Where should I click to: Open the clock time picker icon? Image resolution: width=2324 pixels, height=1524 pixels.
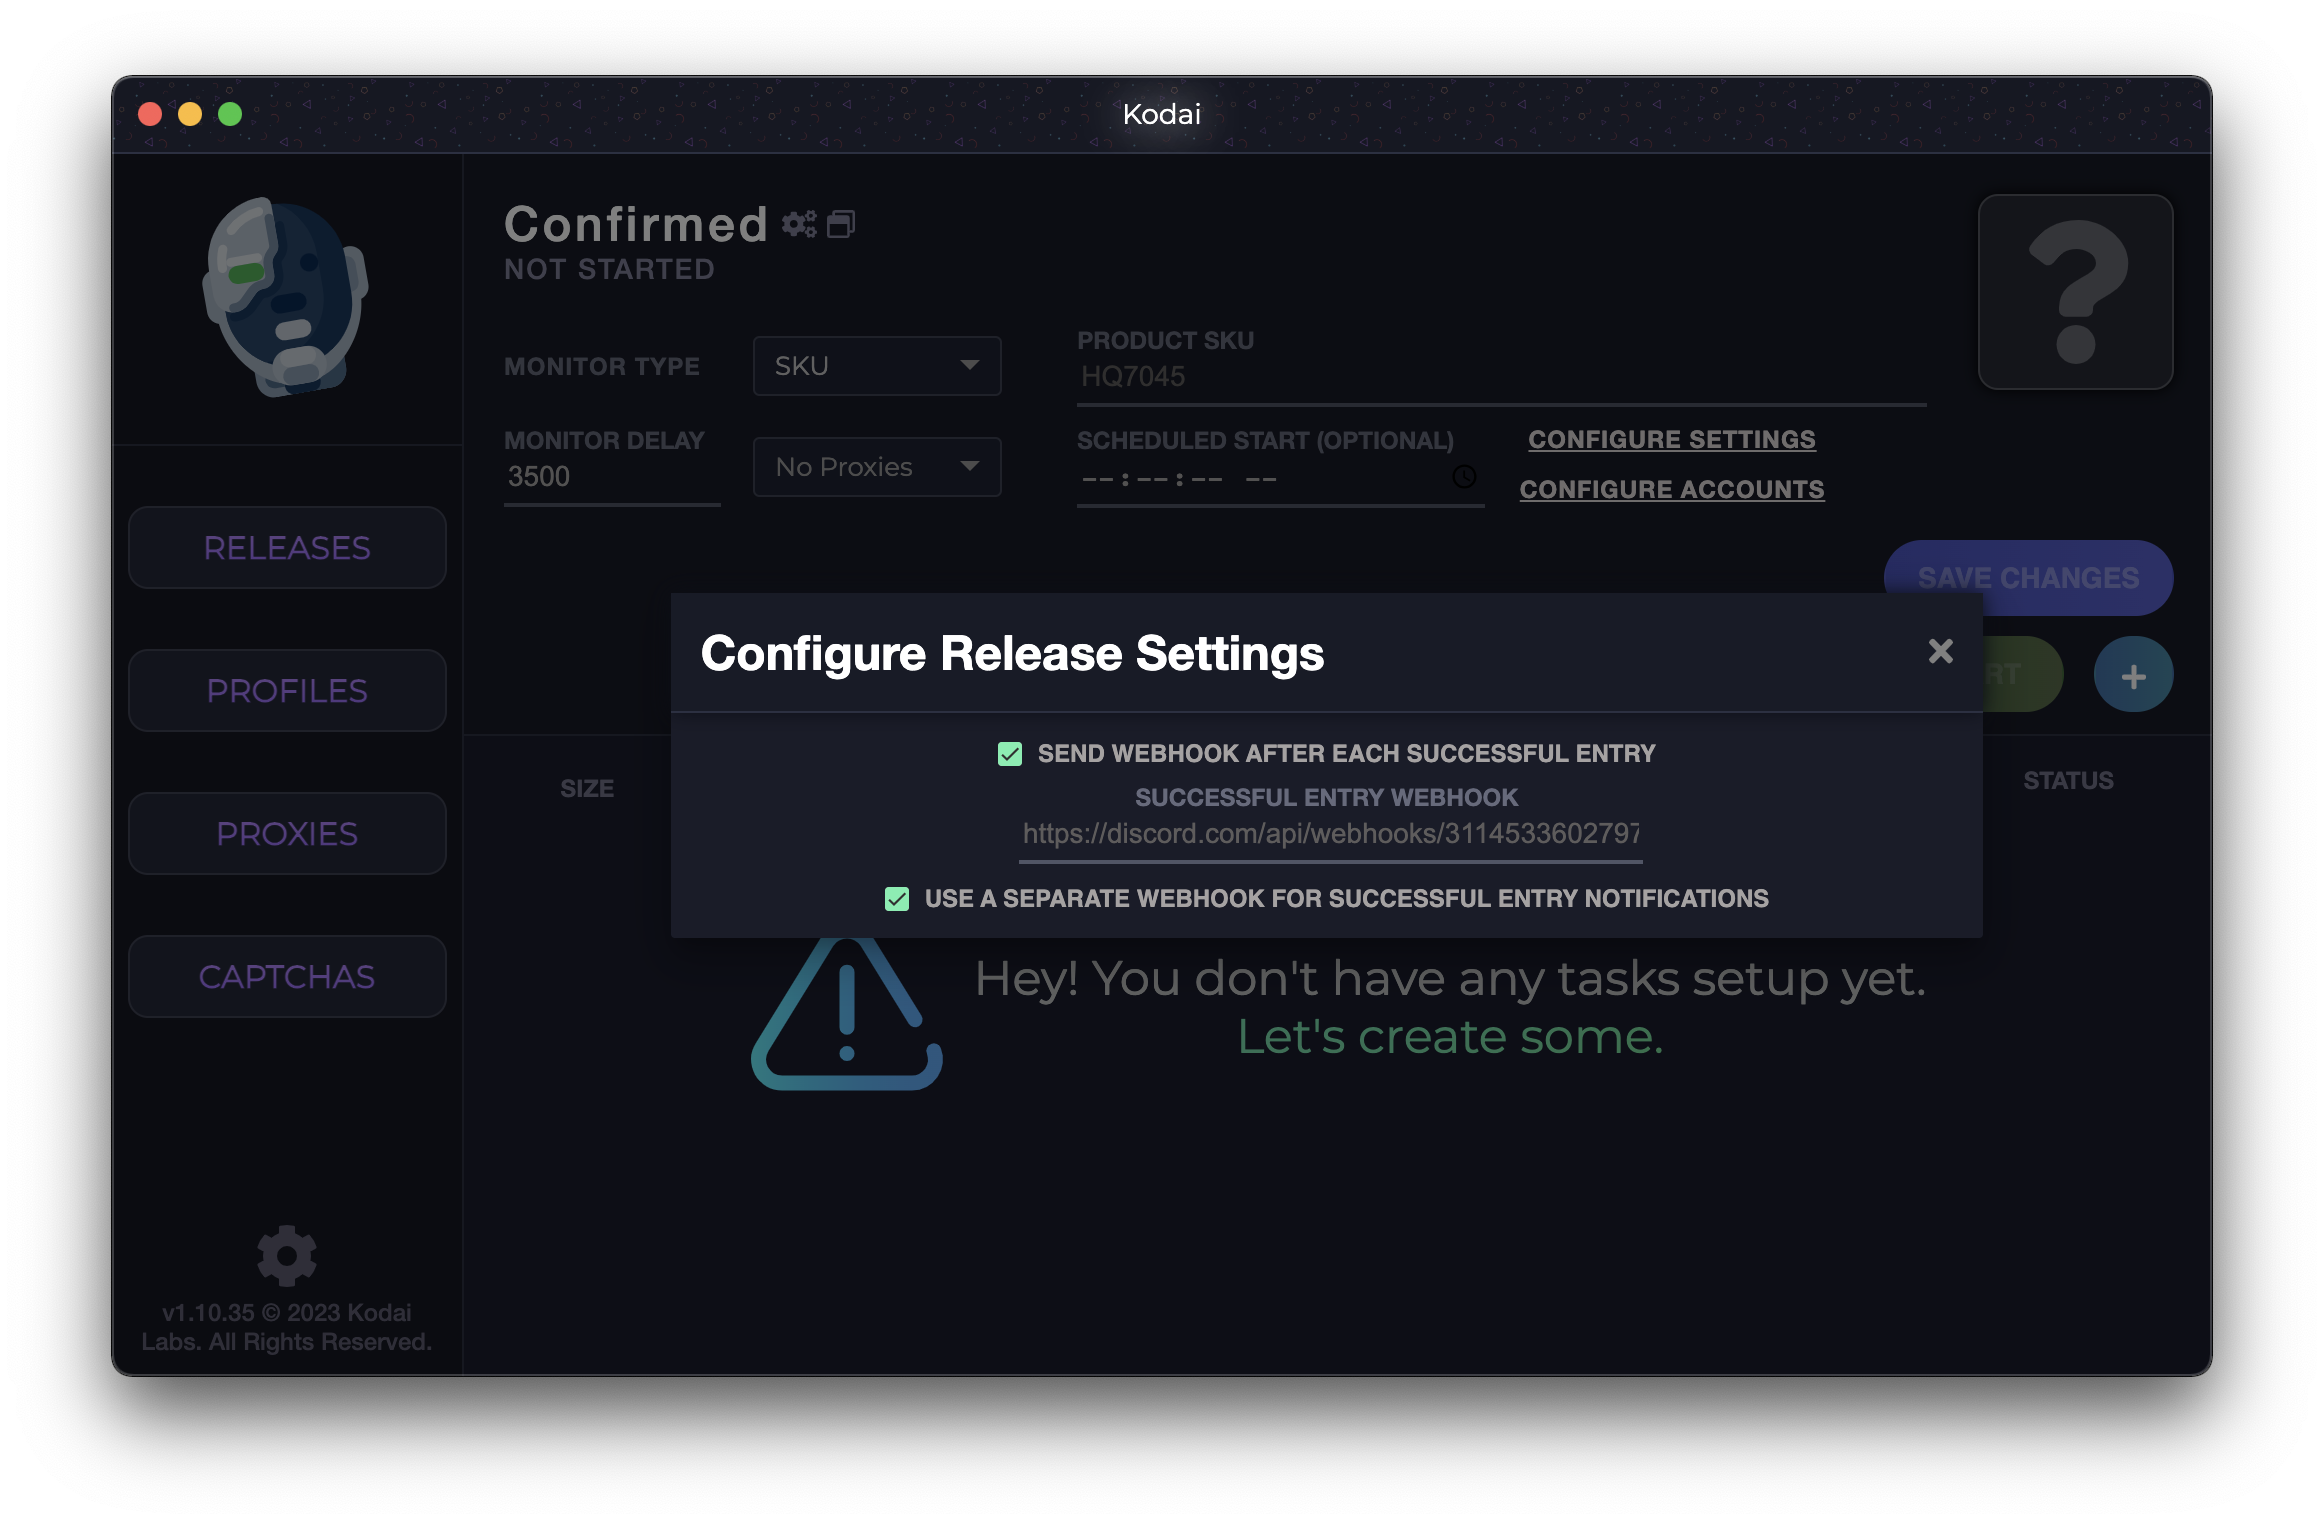(1464, 477)
